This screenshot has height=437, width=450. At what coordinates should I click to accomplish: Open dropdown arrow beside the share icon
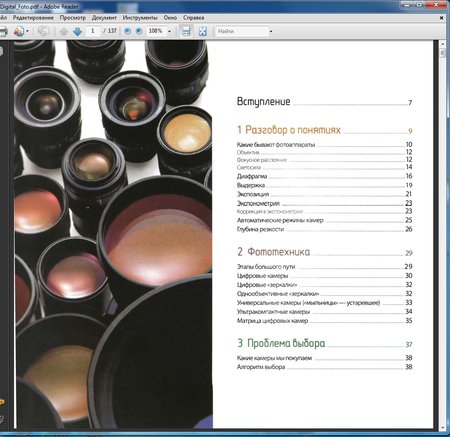27,31
